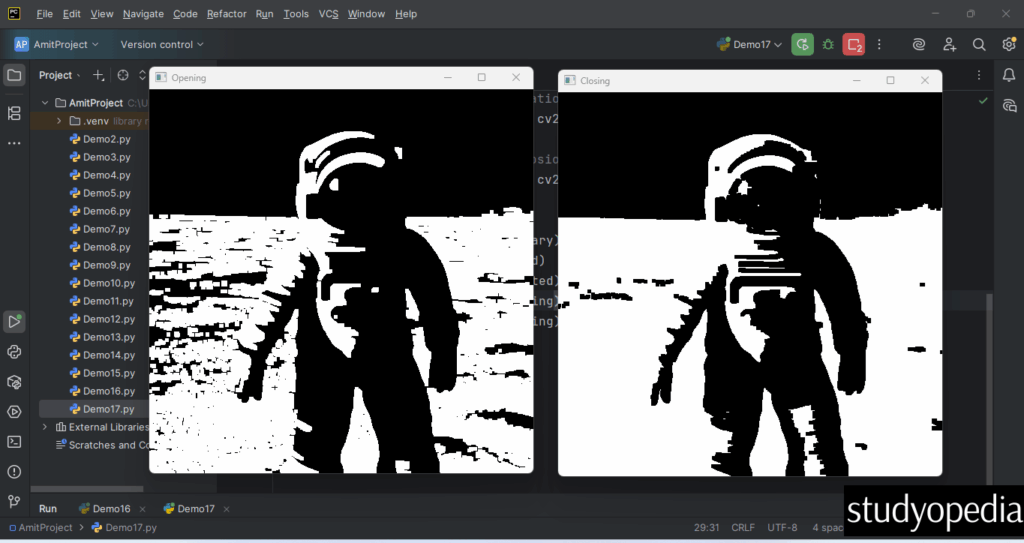Open the Structure tool window icon
The width and height of the screenshot is (1024, 543).
14,113
